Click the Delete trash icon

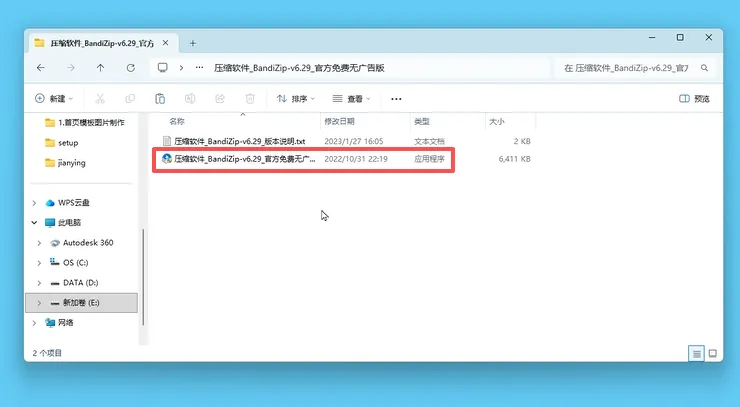click(x=250, y=99)
